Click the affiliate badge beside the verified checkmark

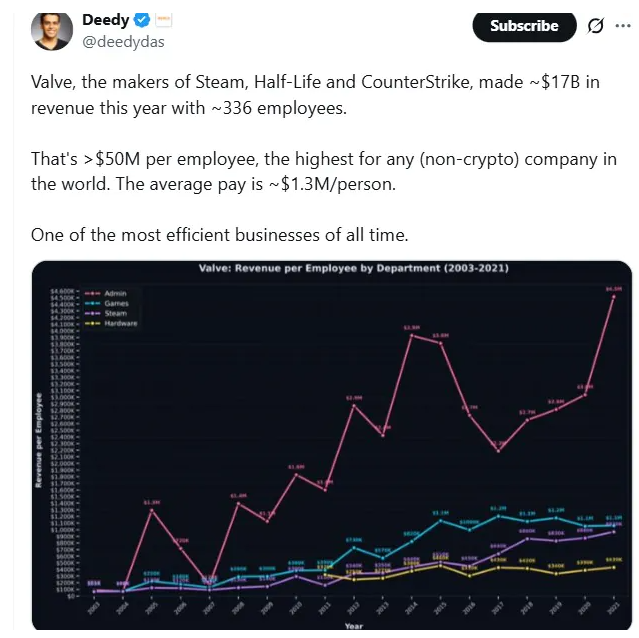[x=164, y=19]
